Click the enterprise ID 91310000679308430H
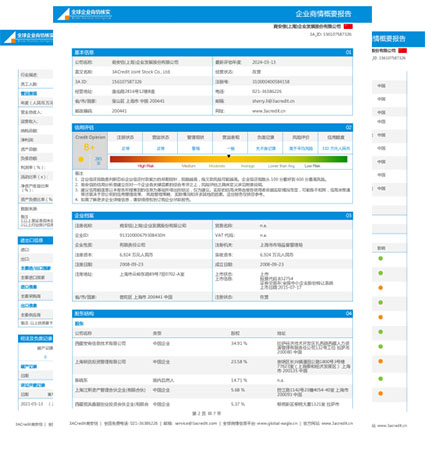 click(x=142, y=235)
